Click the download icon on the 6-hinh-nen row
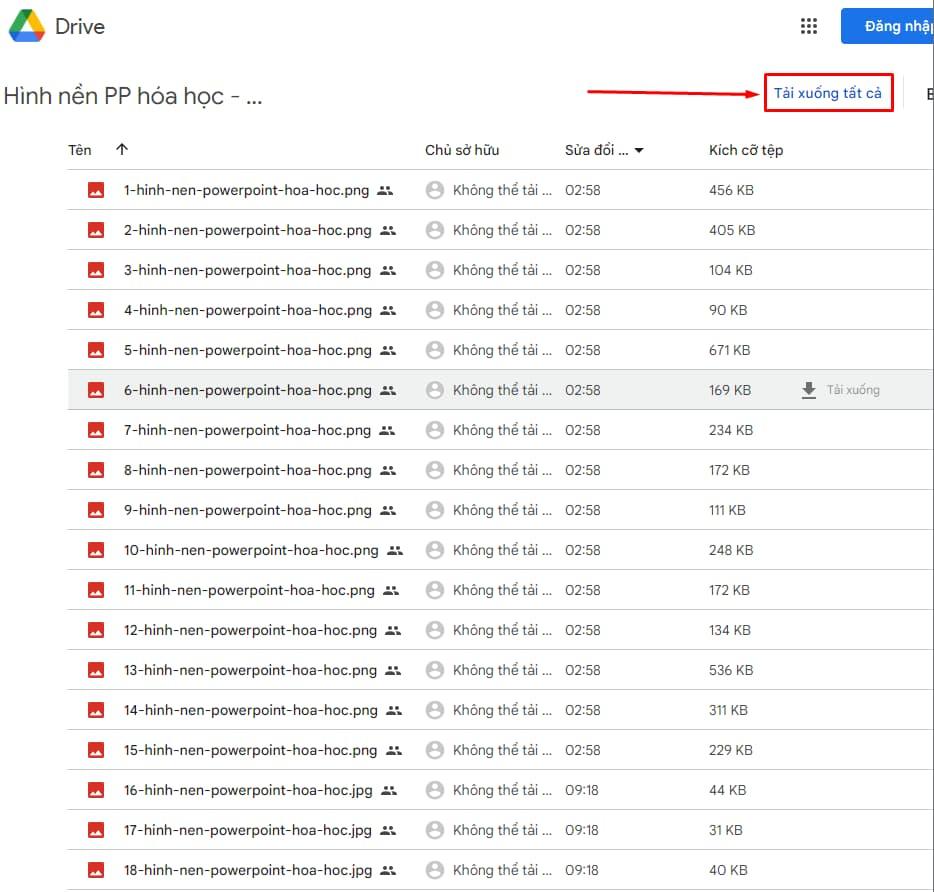The width and height of the screenshot is (934, 892). click(809, 390)
